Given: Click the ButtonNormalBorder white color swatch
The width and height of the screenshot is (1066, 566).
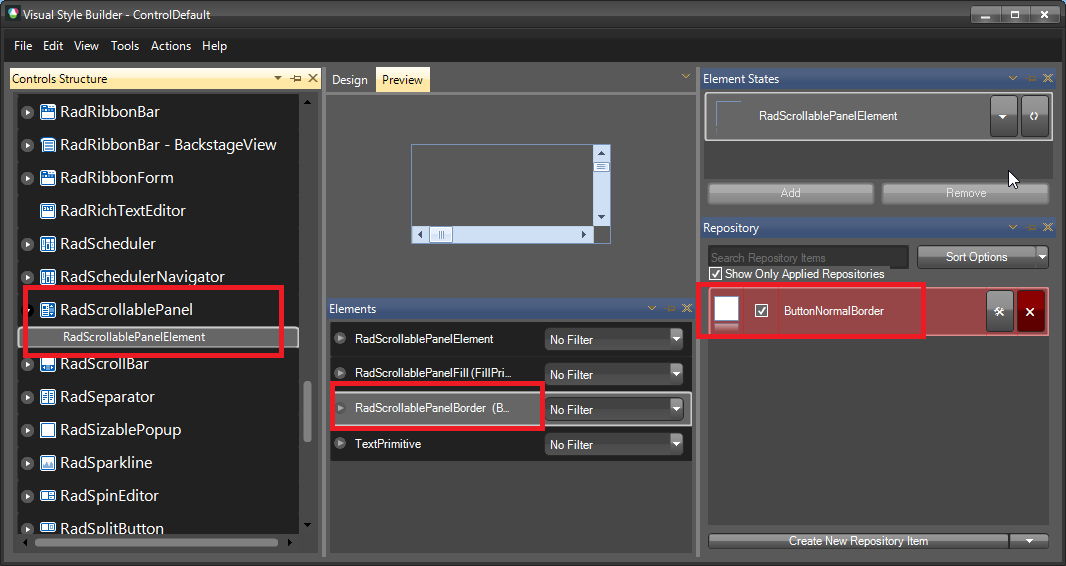Looking at the screenshot, I should point(726,308).
